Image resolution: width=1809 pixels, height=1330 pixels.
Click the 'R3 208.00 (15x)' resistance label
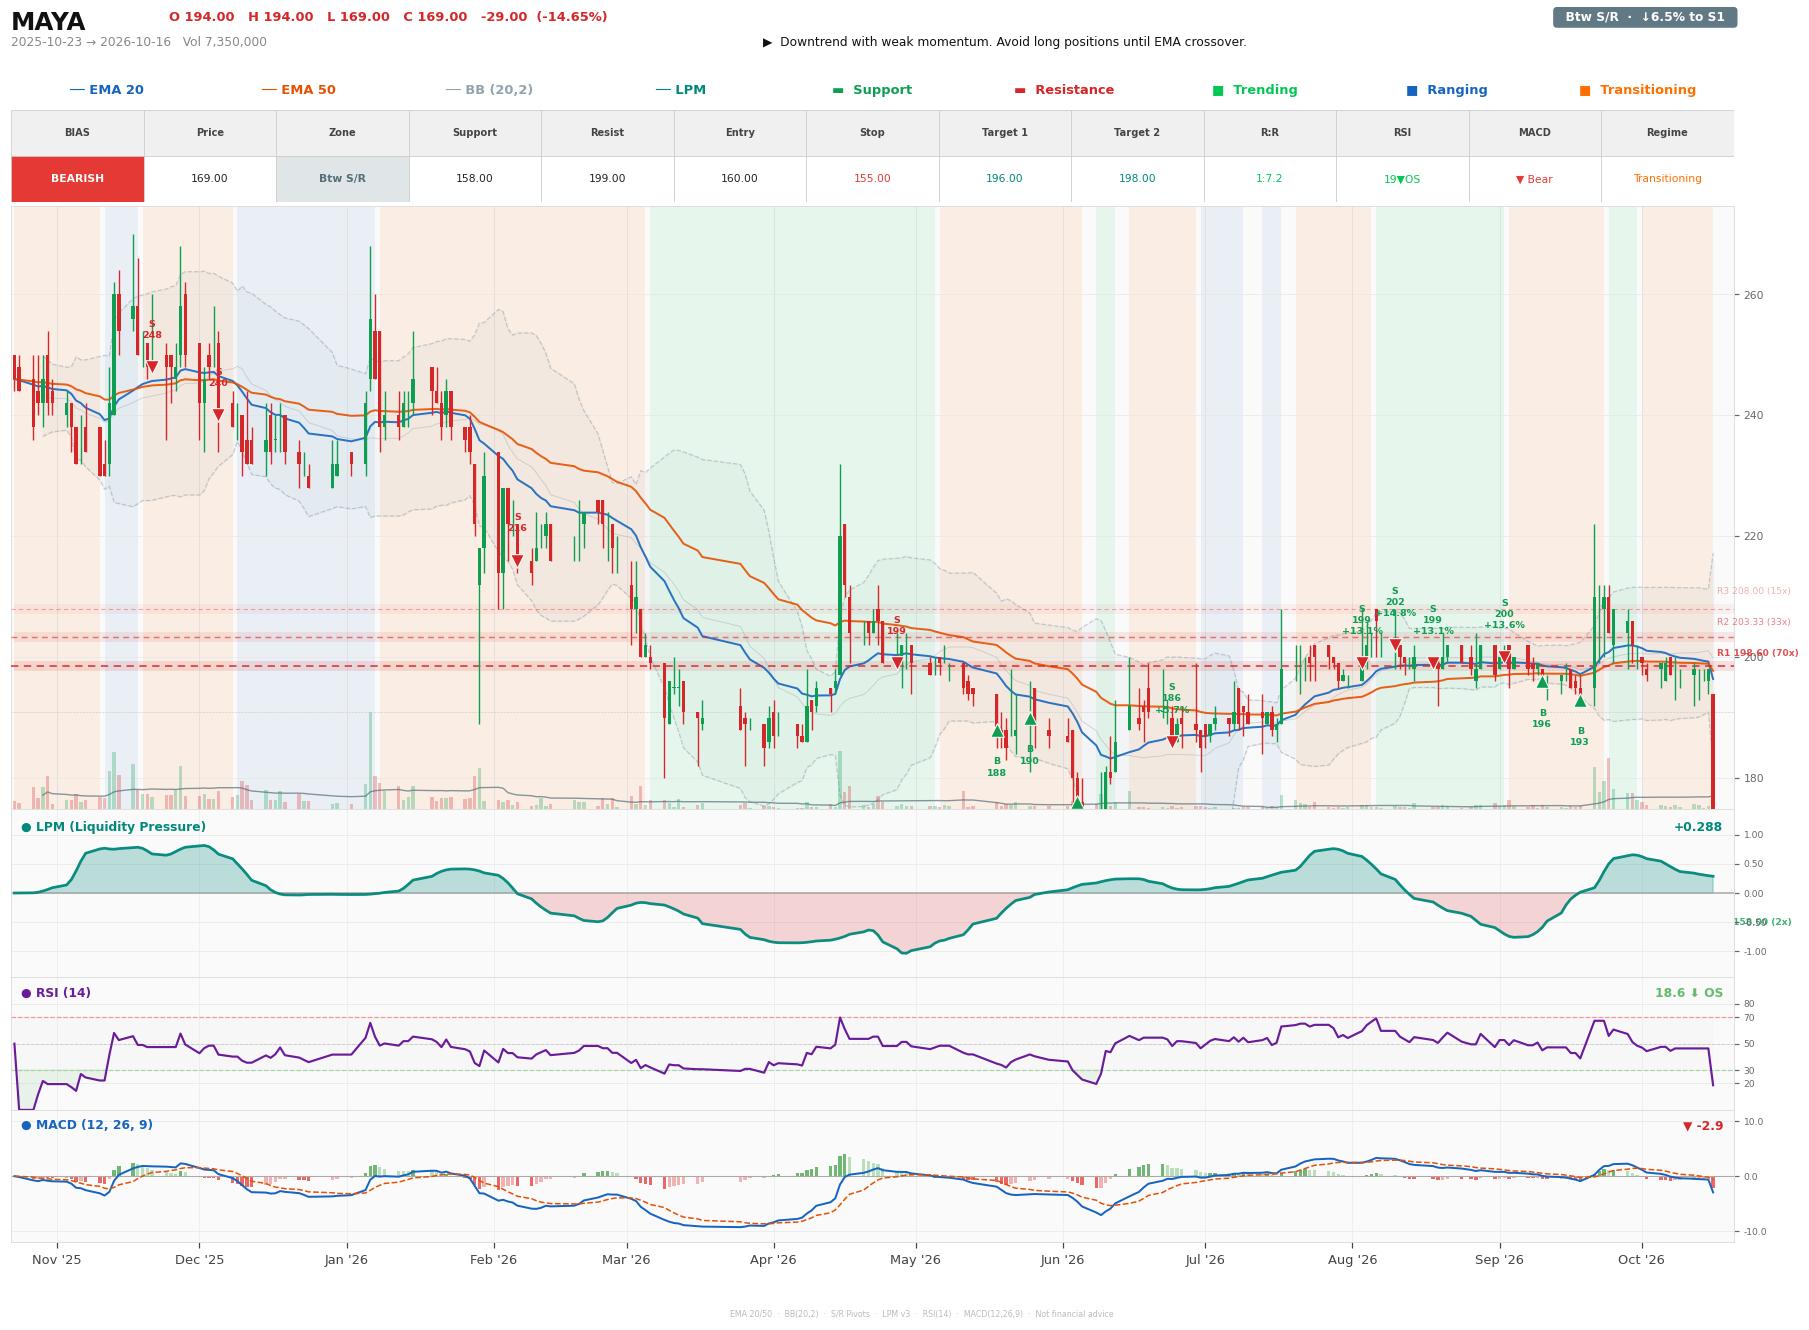pyautogui.click(x=1753, y=591)
